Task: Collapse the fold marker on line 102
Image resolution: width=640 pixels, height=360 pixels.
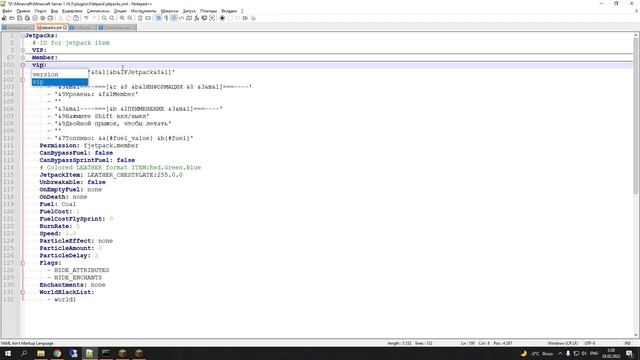Action: coord(23,80)
